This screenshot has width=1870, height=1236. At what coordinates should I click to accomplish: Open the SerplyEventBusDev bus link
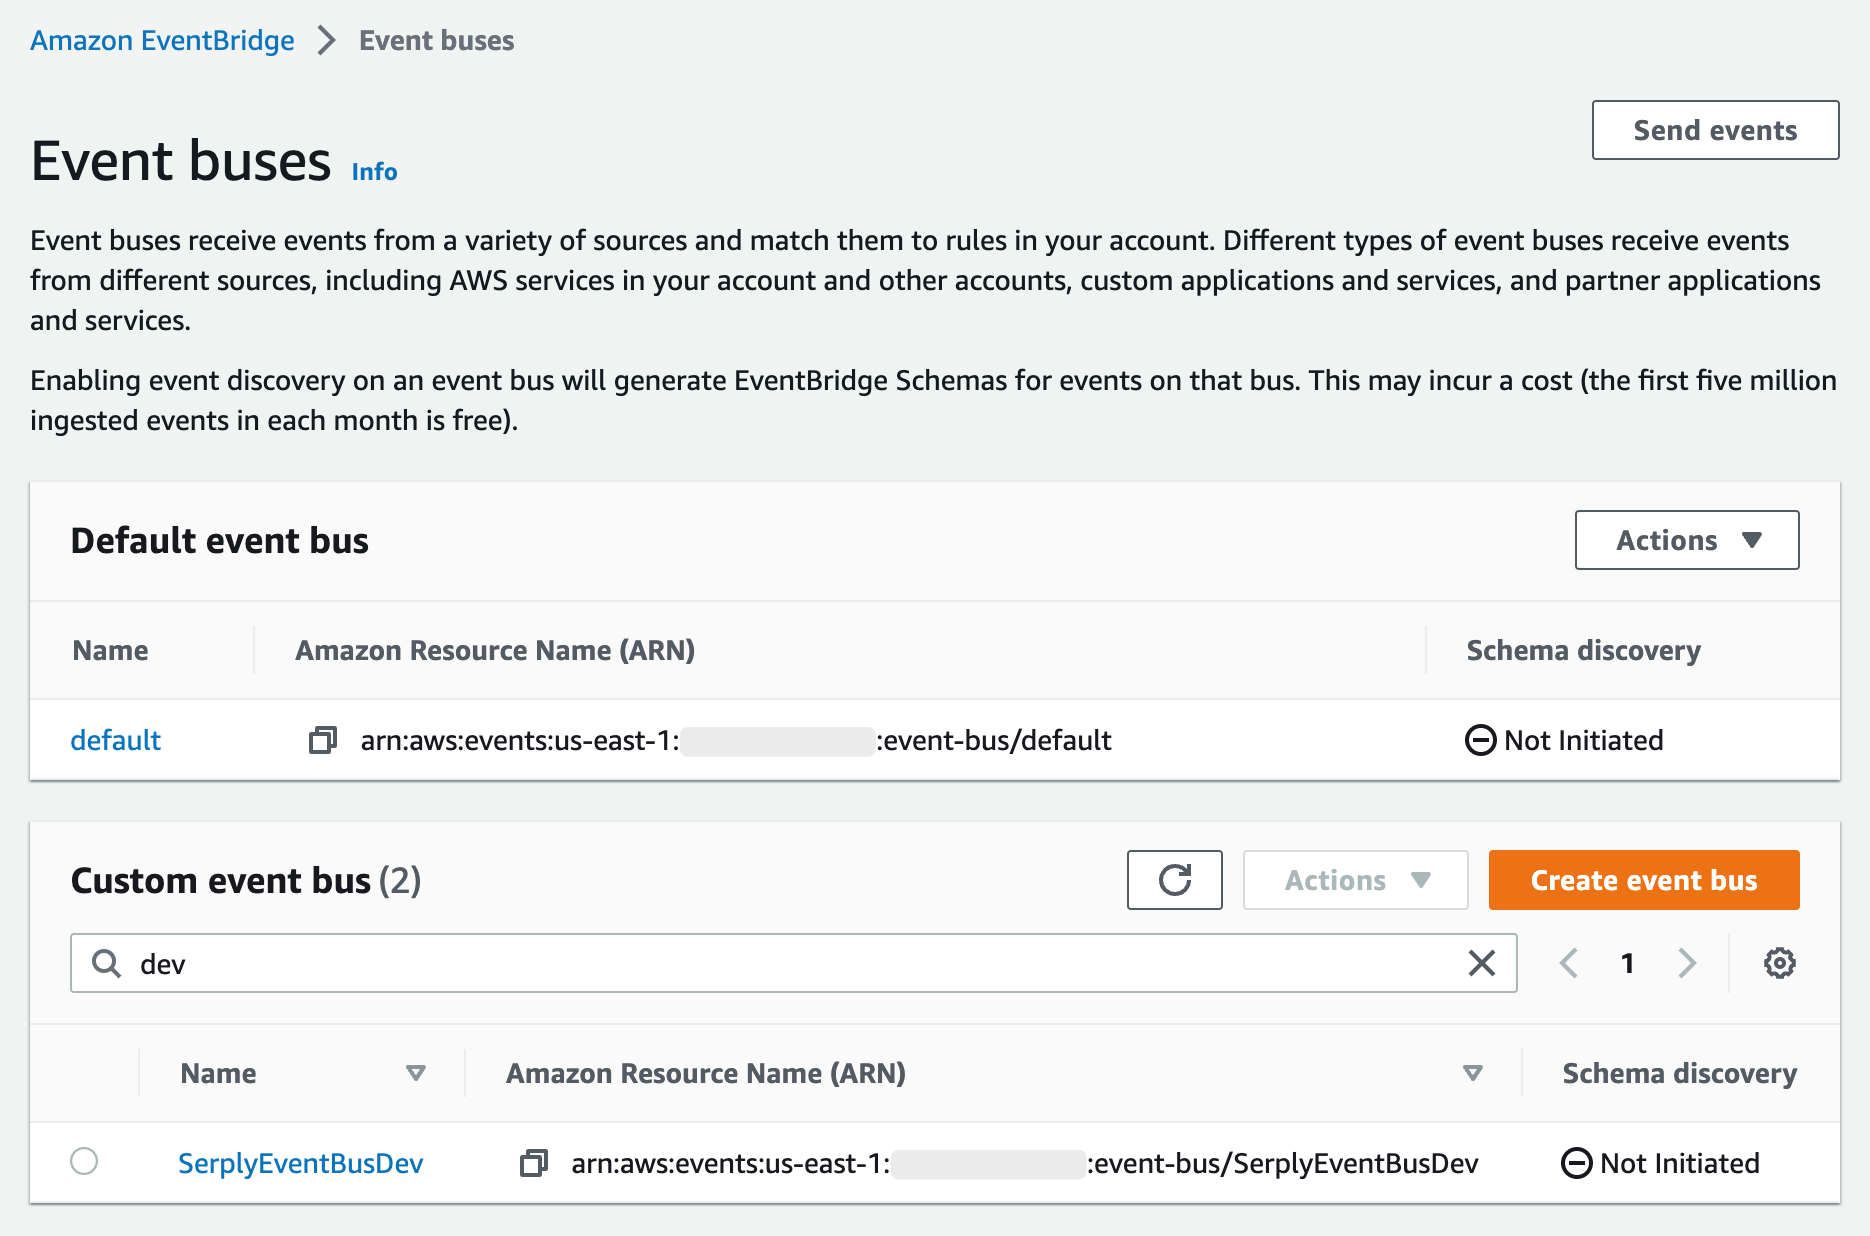(300, 1163)
